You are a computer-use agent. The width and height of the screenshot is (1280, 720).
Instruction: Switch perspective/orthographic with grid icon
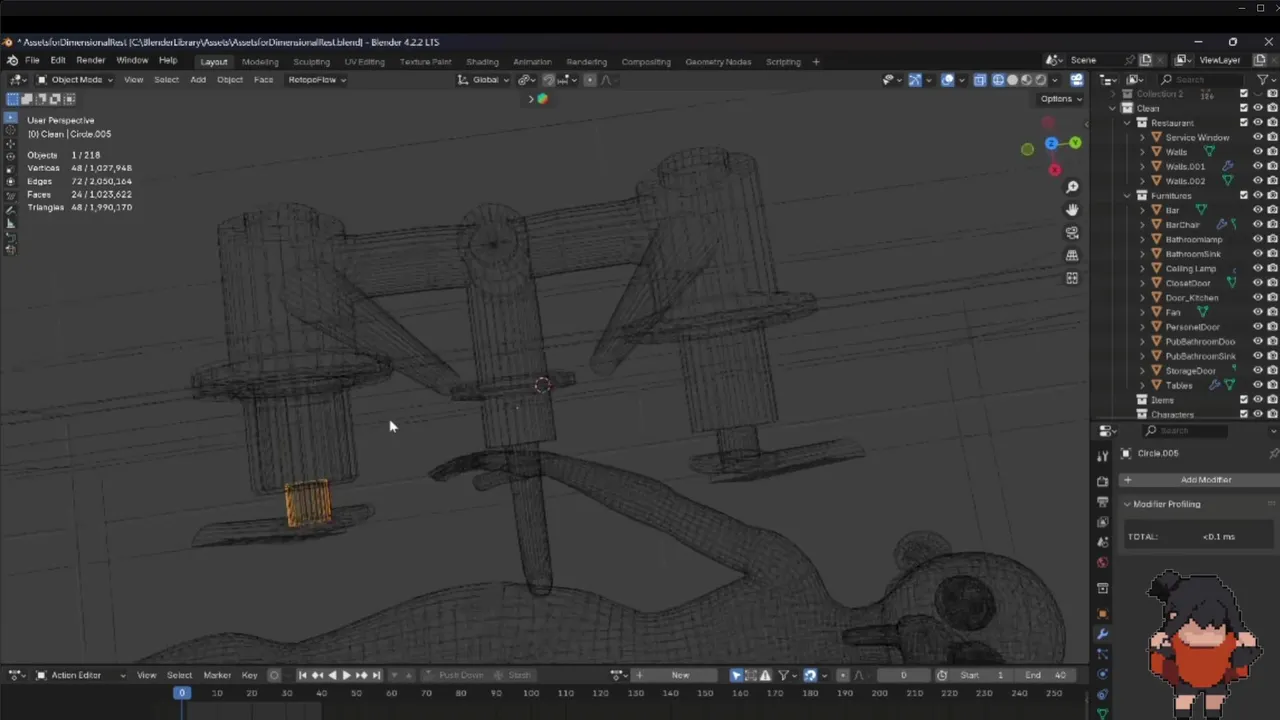[x=1072, y=256]
